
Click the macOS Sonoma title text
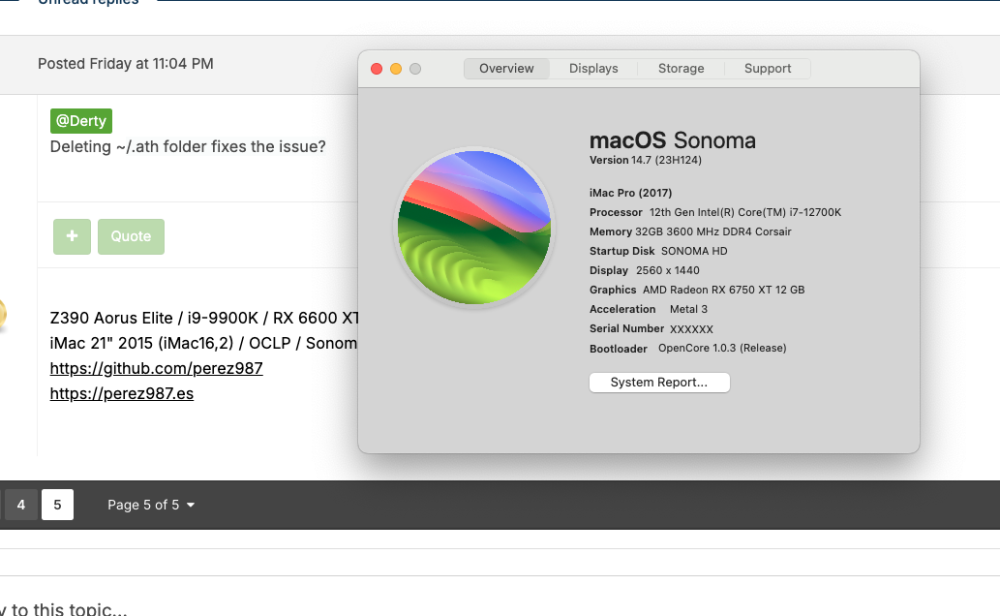(672, 140)
